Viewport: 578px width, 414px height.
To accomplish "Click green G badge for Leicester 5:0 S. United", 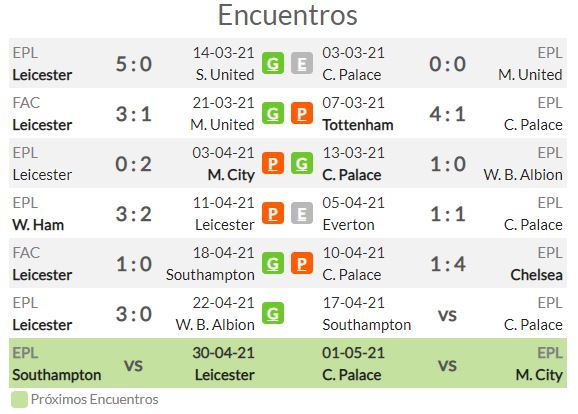I will pos(273,63).
